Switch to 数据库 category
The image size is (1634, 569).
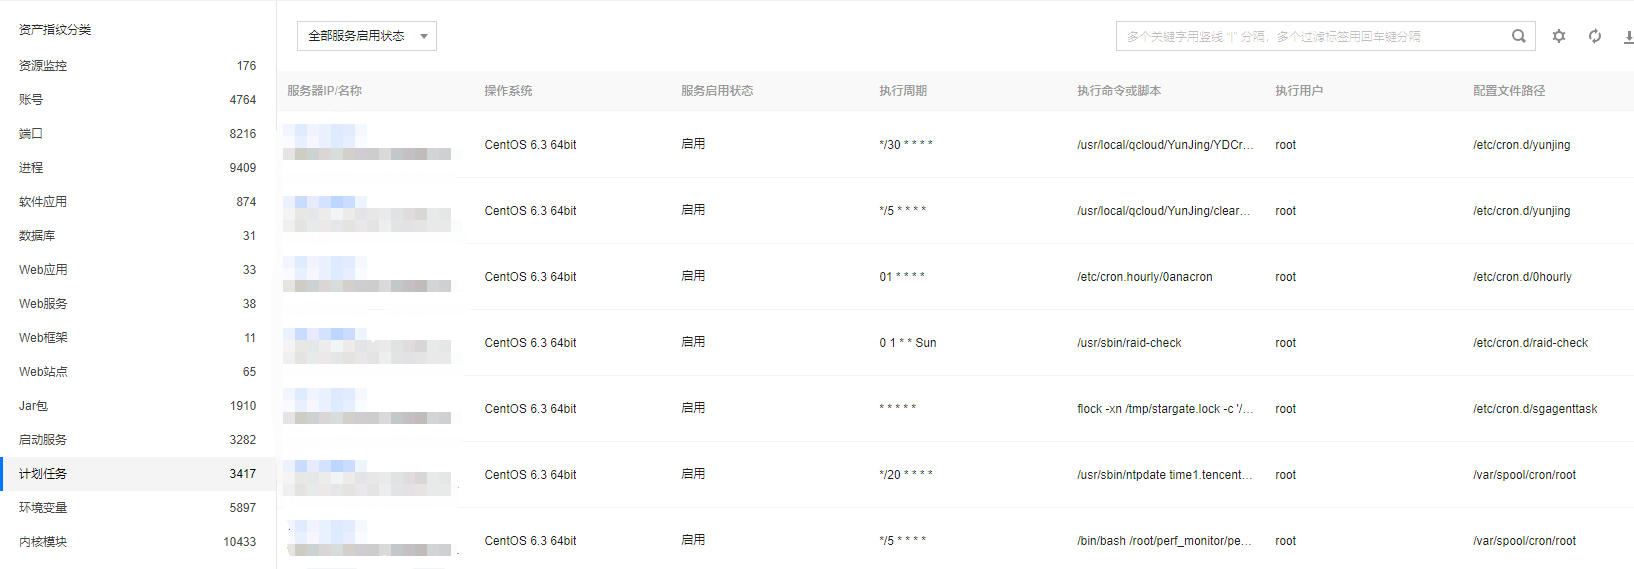(x=37, y=236)
